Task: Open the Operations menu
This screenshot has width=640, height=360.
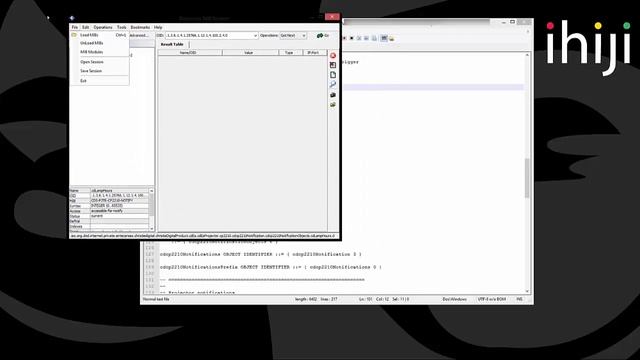Action: coord(103,27)
